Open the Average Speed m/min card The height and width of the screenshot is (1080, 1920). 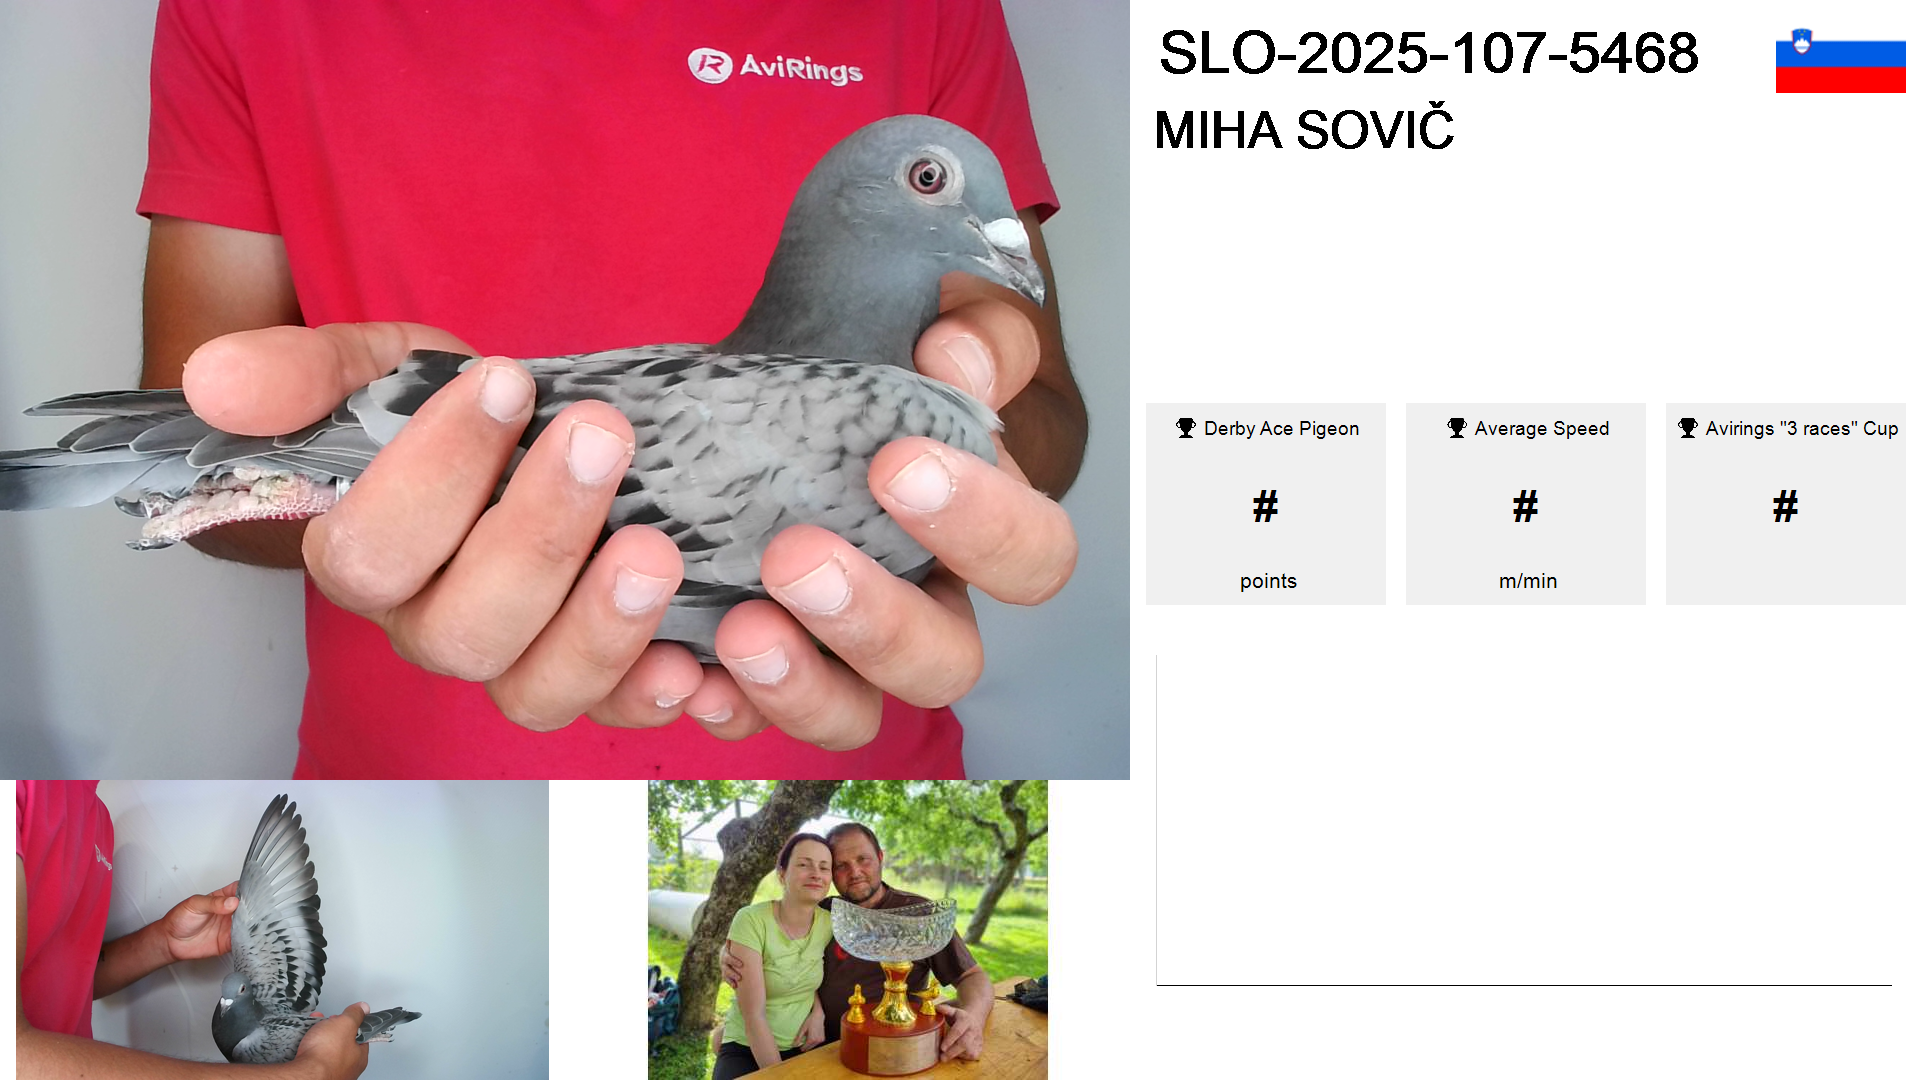coord(1526,504)
